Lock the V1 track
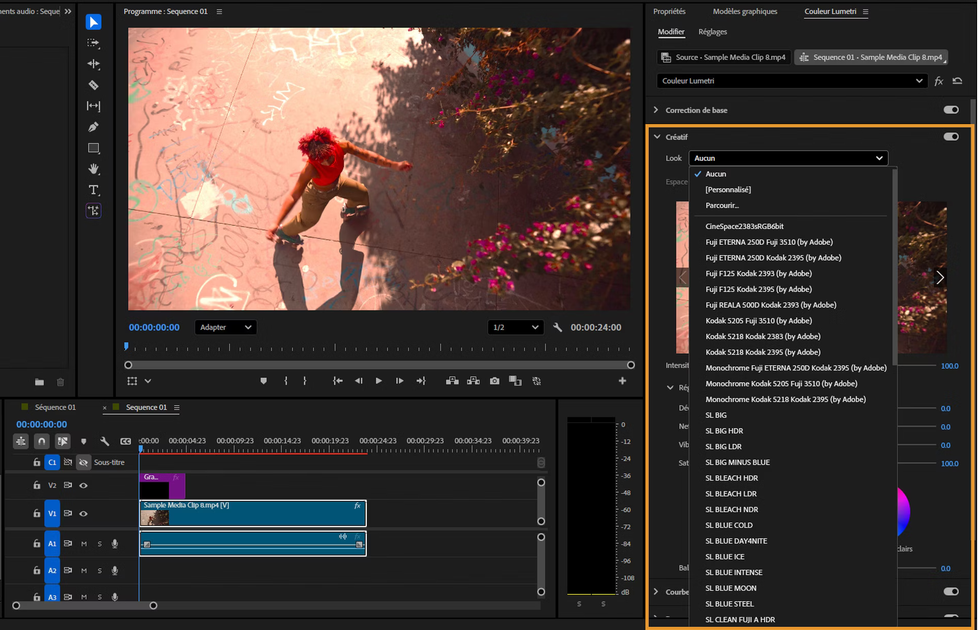This screenshot has height=631, width=978. coord(37,514)
